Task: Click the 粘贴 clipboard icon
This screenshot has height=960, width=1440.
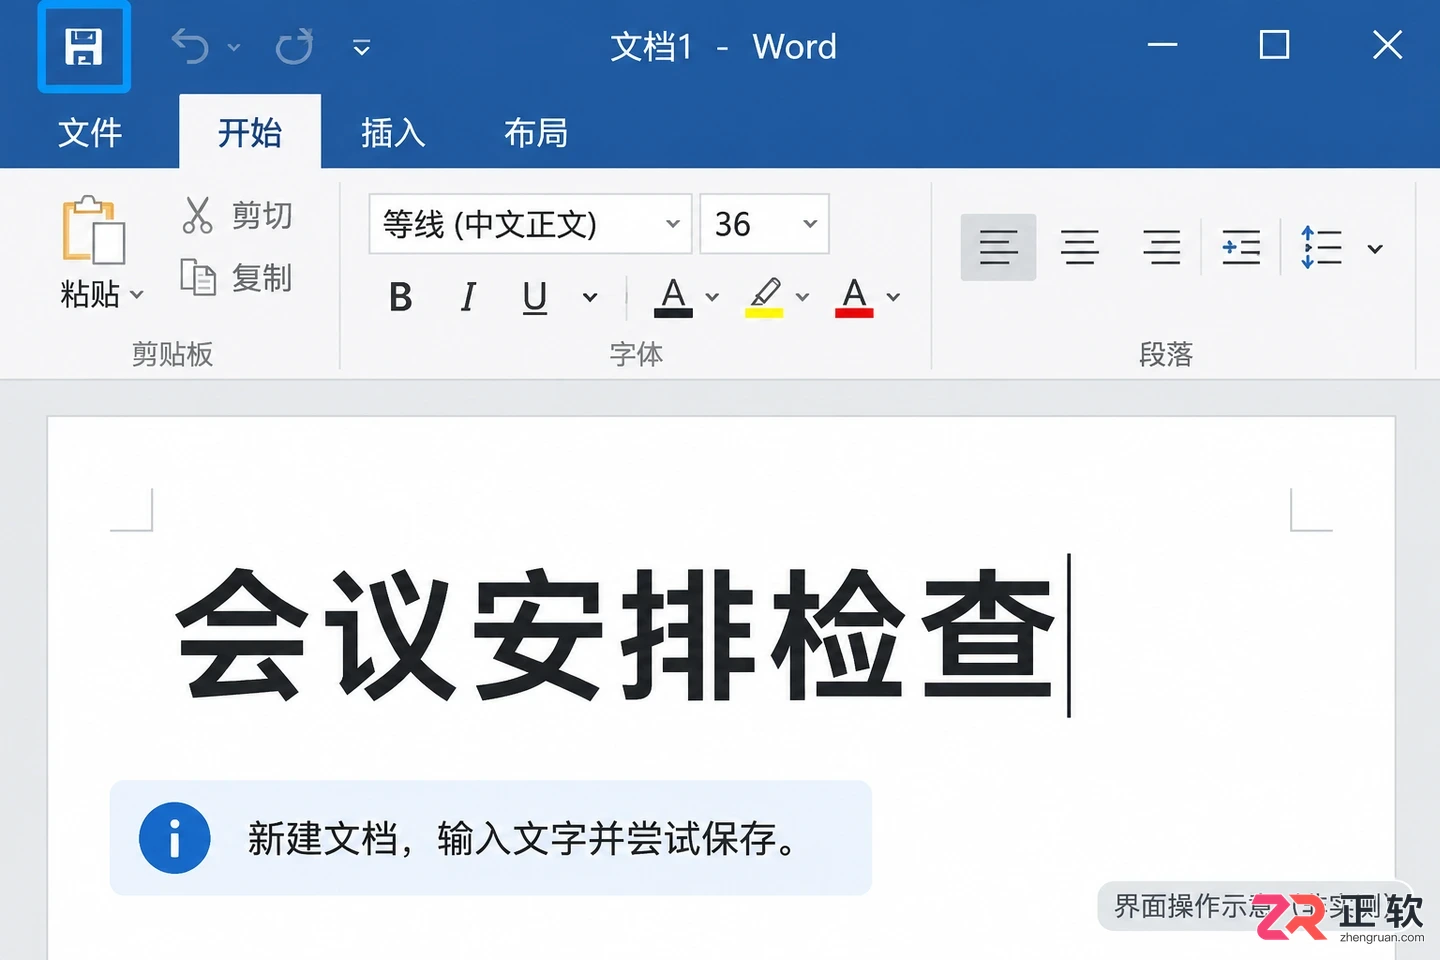Action: (x=93, y=231)
